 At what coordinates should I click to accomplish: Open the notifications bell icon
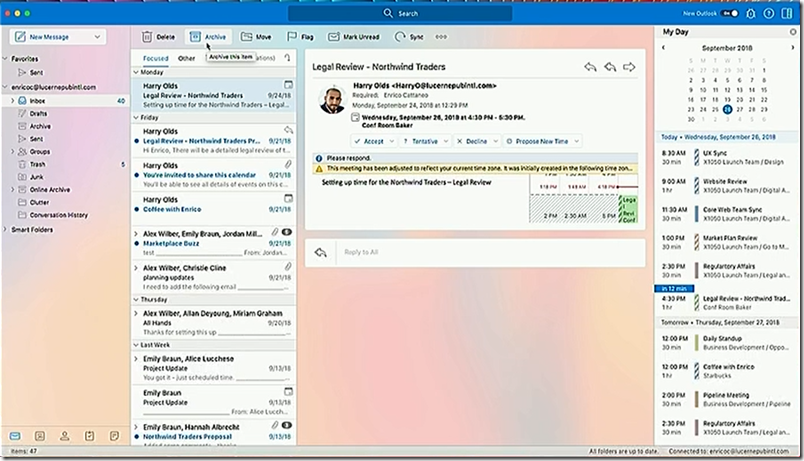point(751,14)
